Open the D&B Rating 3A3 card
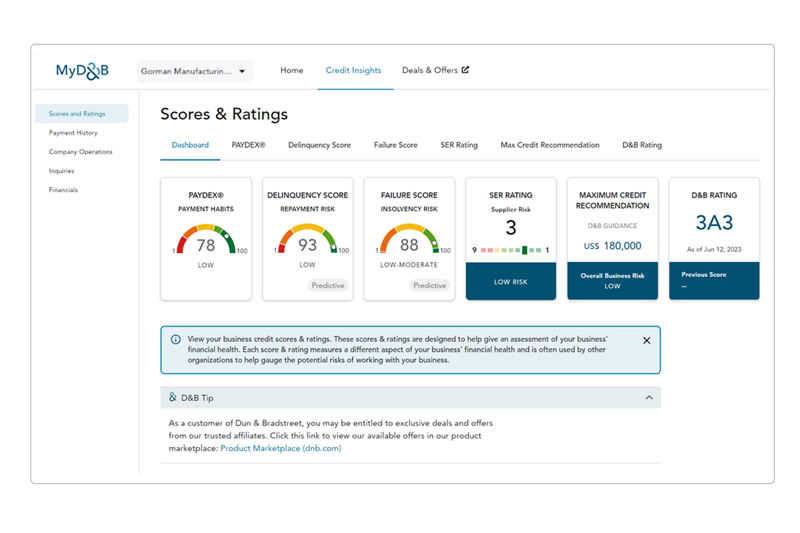Image resolution: width=800 pixels, height=533 pixels. (x=714, y=223)
